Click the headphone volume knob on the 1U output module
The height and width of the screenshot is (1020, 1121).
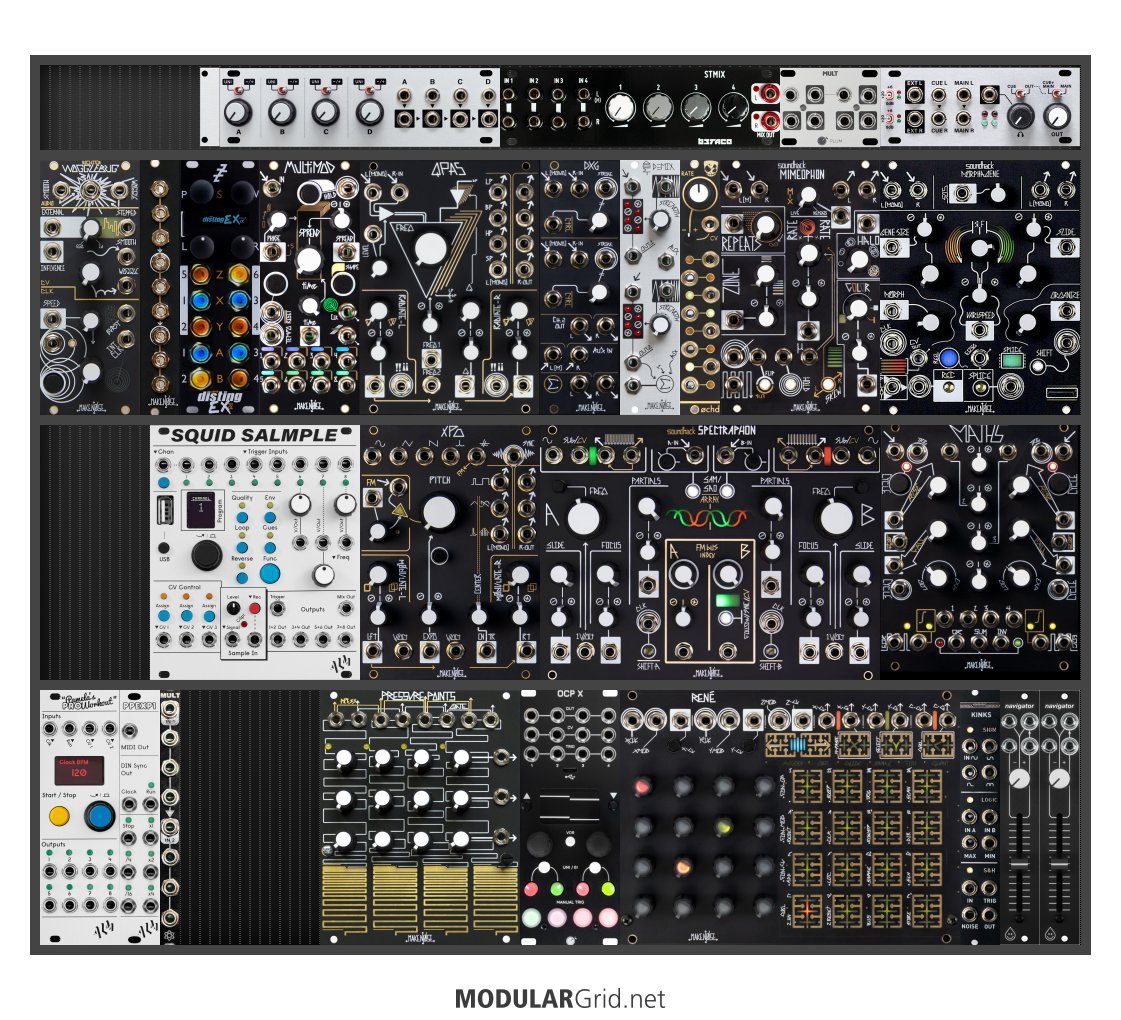pyautogui.click(x=1020, y=115)
